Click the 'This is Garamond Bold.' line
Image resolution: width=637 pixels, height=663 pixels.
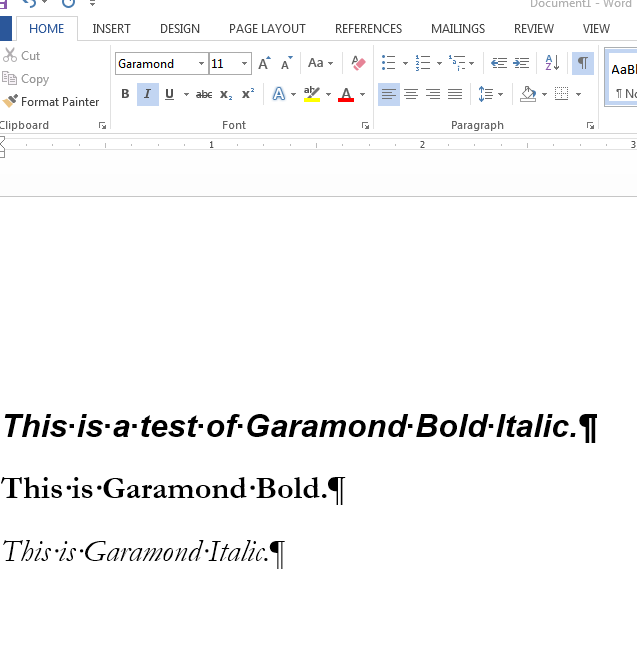point(172,489)
